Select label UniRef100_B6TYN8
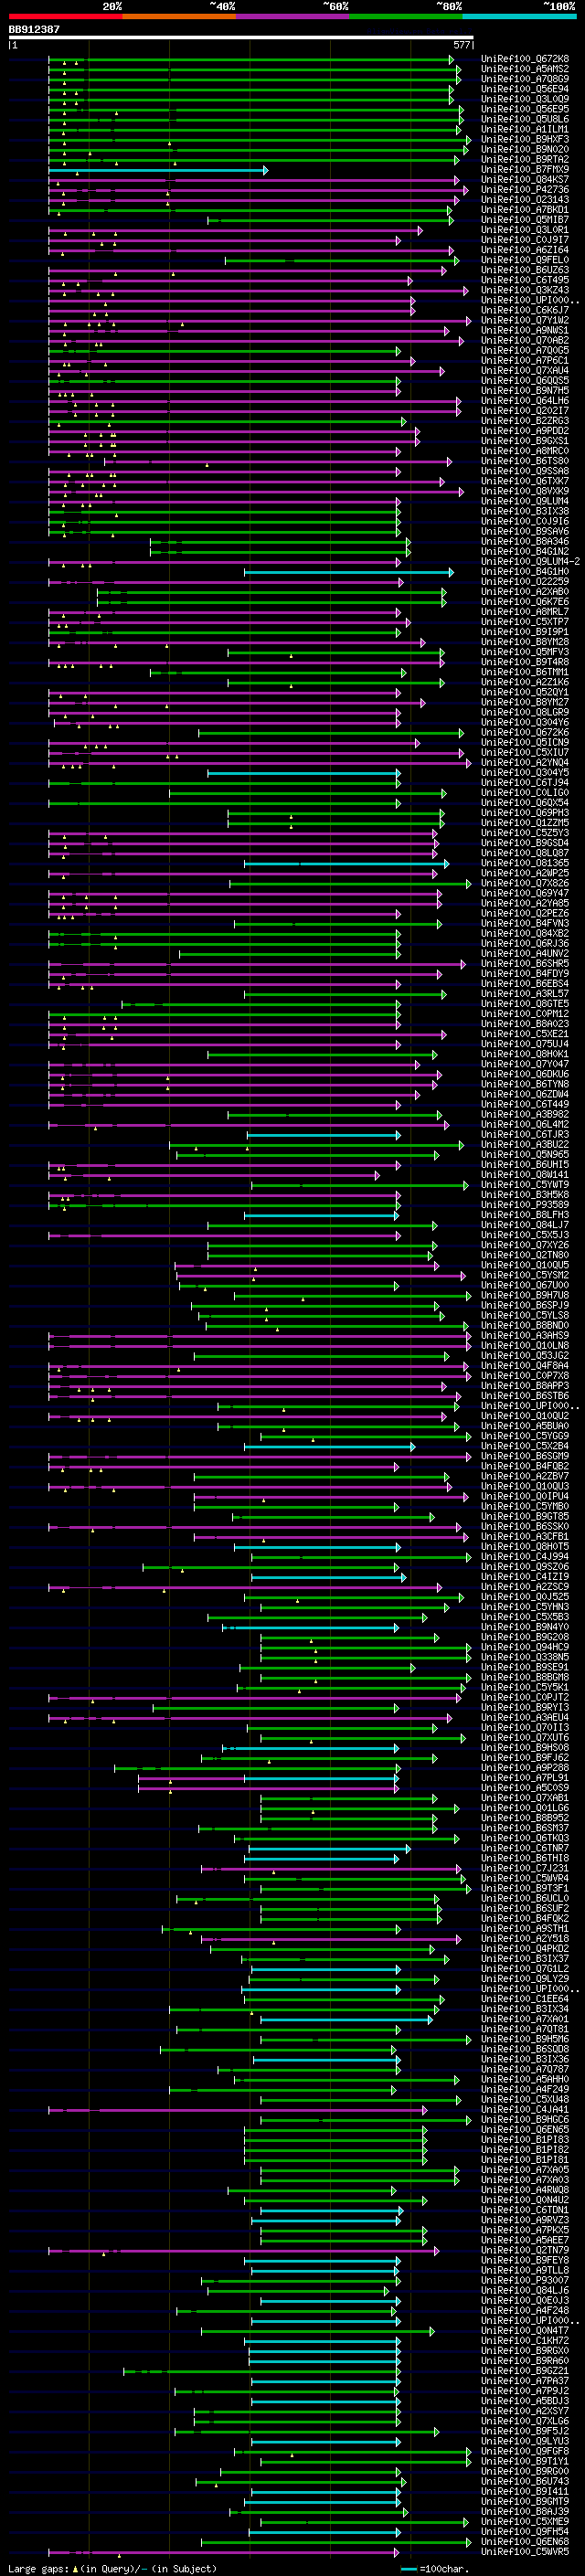The image size is (585, 2576). pos(525,1084)
